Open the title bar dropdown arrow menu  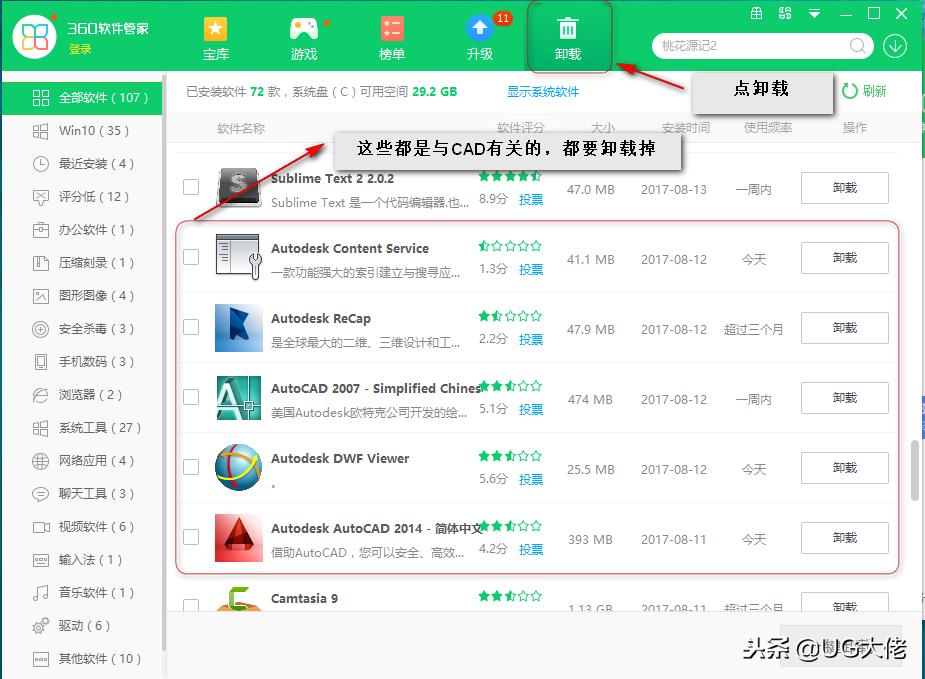pos(813,13)
